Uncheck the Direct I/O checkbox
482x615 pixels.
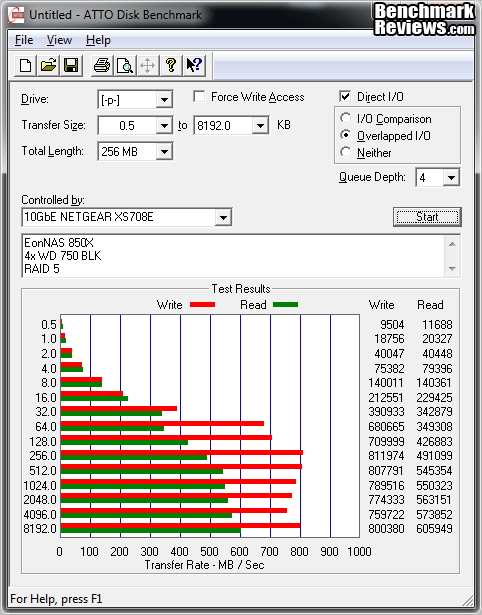coord(345,96)
